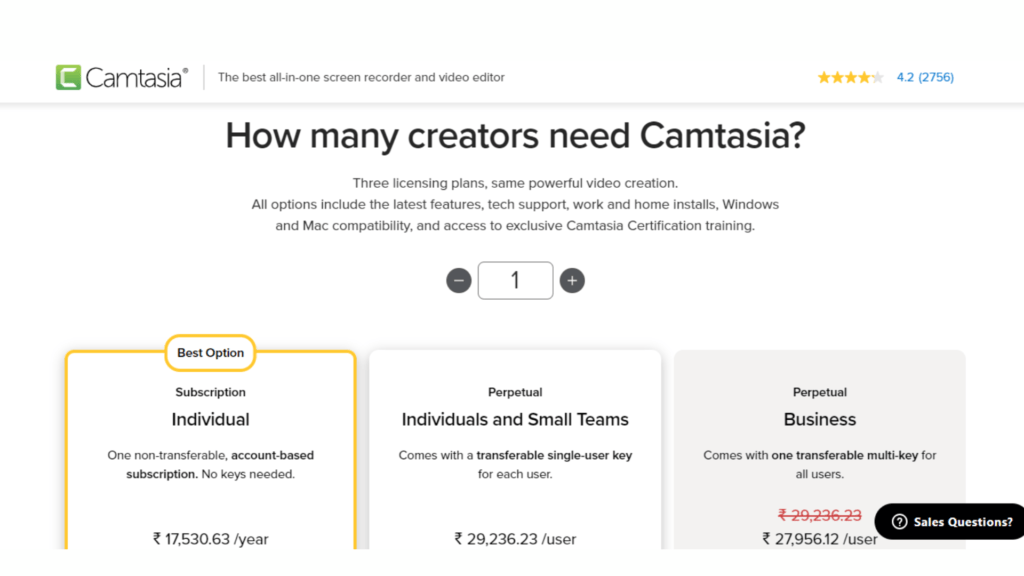The width and height of the screenshot is (1024, 576).
Task: Click the question mark icon on Sales Questions
Action: coord(899,521)
